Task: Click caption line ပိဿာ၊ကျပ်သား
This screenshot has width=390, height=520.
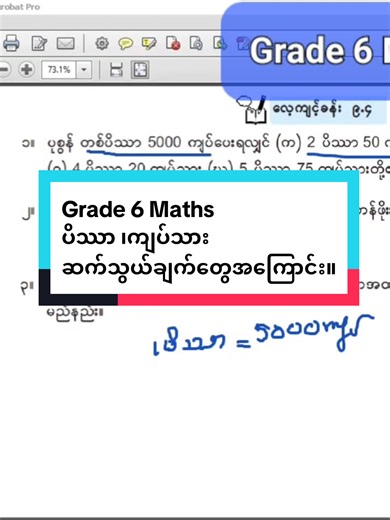Action: pyautogui.click(x=135, y=238)
